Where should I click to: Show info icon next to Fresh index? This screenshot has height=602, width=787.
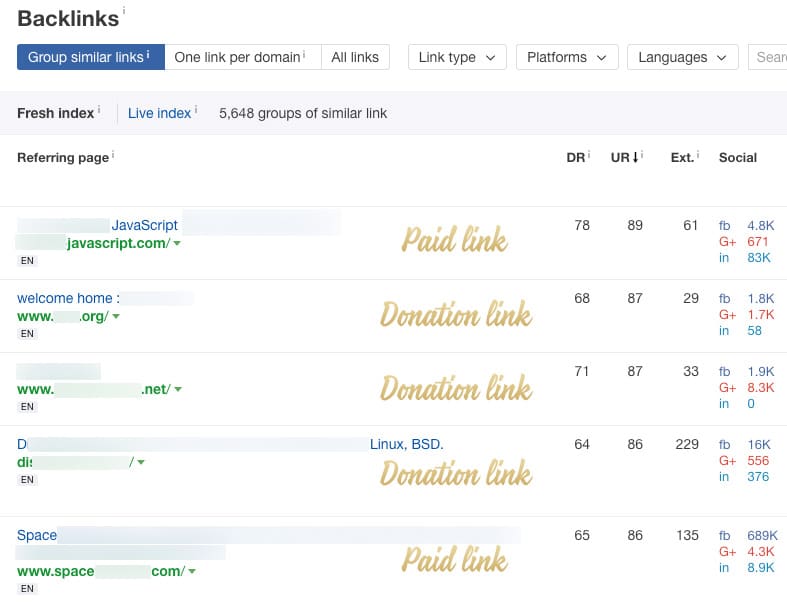pyautogui.click(x=99, y=109)
